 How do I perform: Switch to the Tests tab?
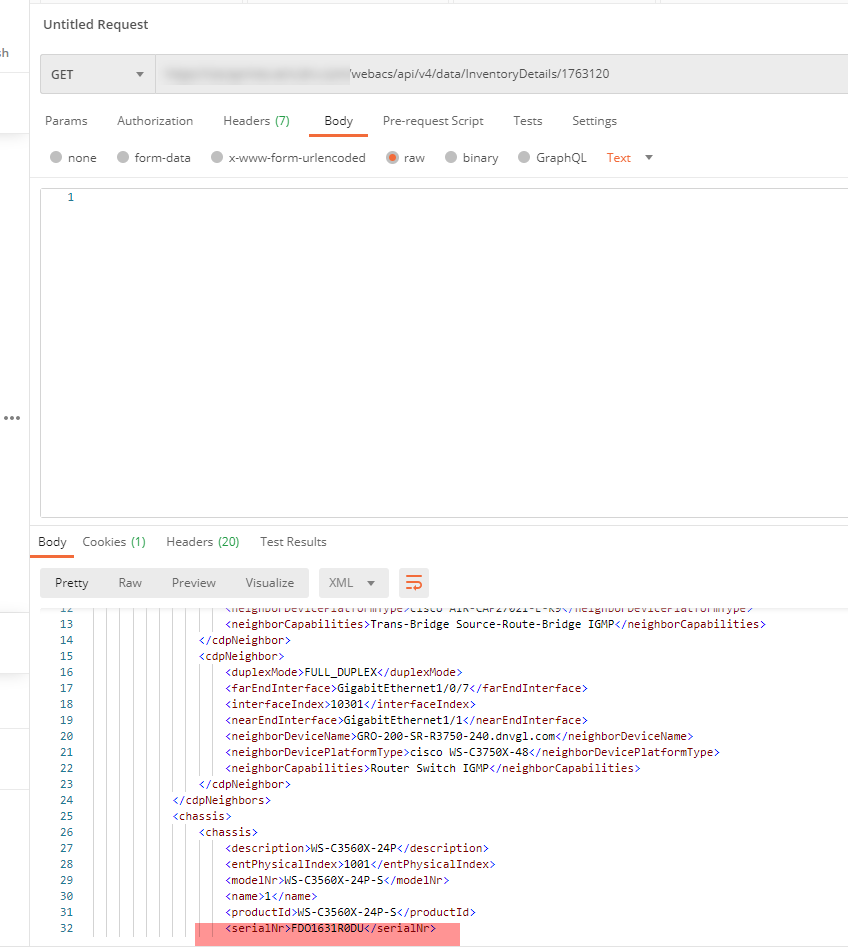pyautogui.click(x=527, y=120)
